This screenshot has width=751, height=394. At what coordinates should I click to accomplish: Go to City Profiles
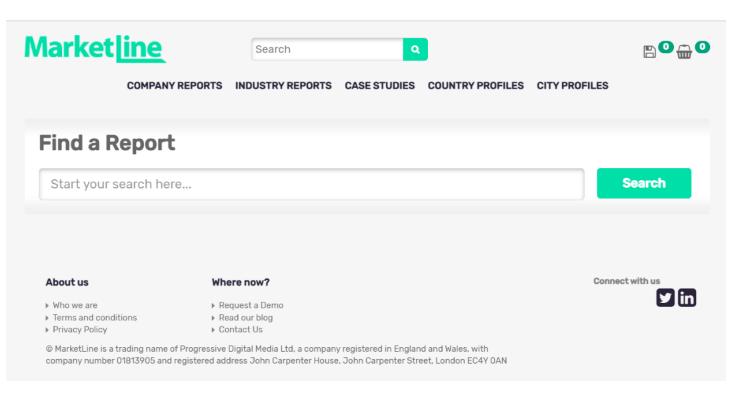click(572, 86)
